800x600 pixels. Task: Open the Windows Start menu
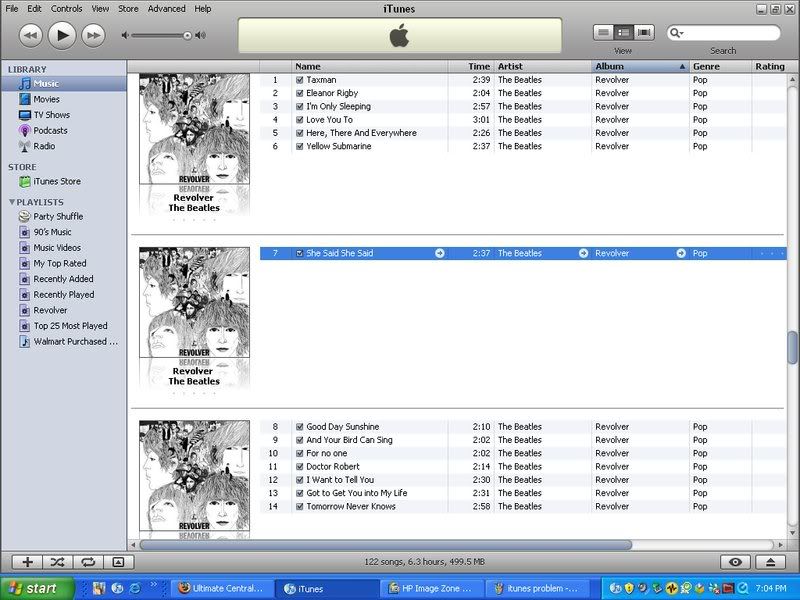tap(36, 588)
